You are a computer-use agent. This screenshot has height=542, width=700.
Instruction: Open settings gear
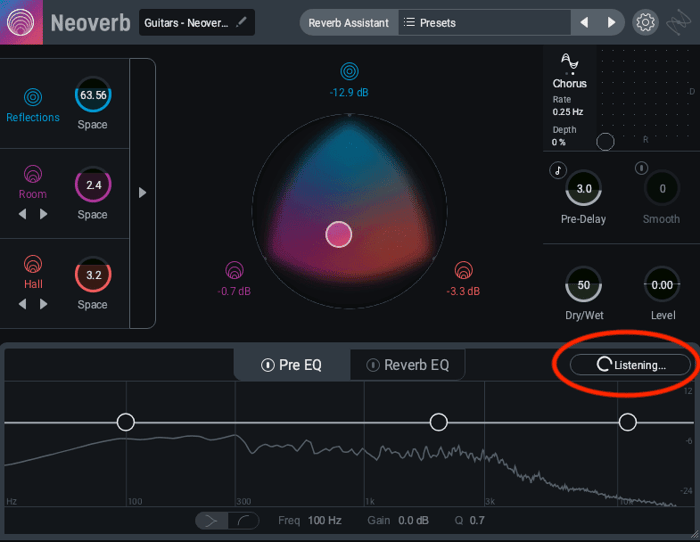click(x=645, y=22)
